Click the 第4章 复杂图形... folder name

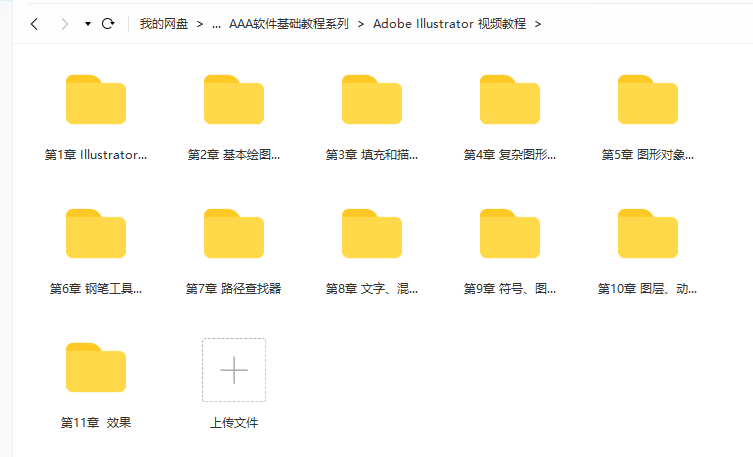tap(510, 155)
